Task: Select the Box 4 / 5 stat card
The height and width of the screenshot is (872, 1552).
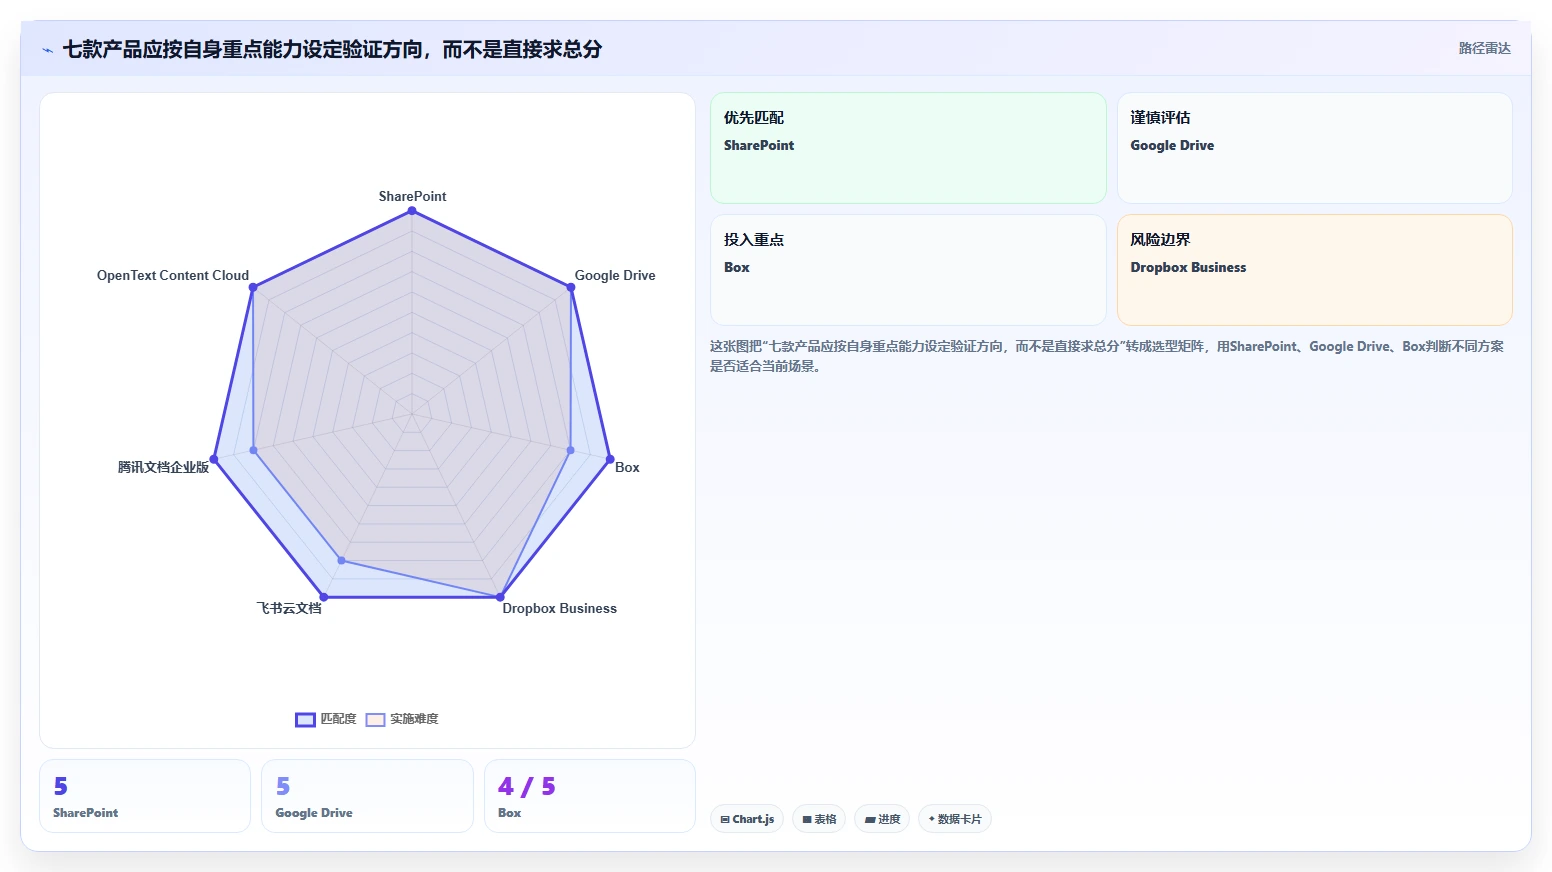Action: pyautogui.click(x=590, y=796)
